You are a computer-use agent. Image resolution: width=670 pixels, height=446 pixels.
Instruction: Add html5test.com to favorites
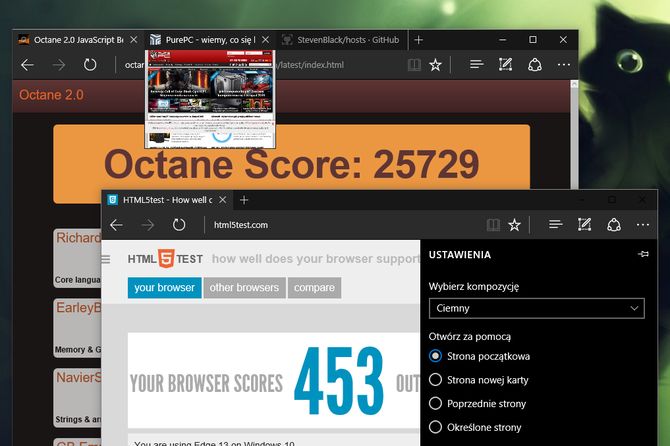pos(514,225)
